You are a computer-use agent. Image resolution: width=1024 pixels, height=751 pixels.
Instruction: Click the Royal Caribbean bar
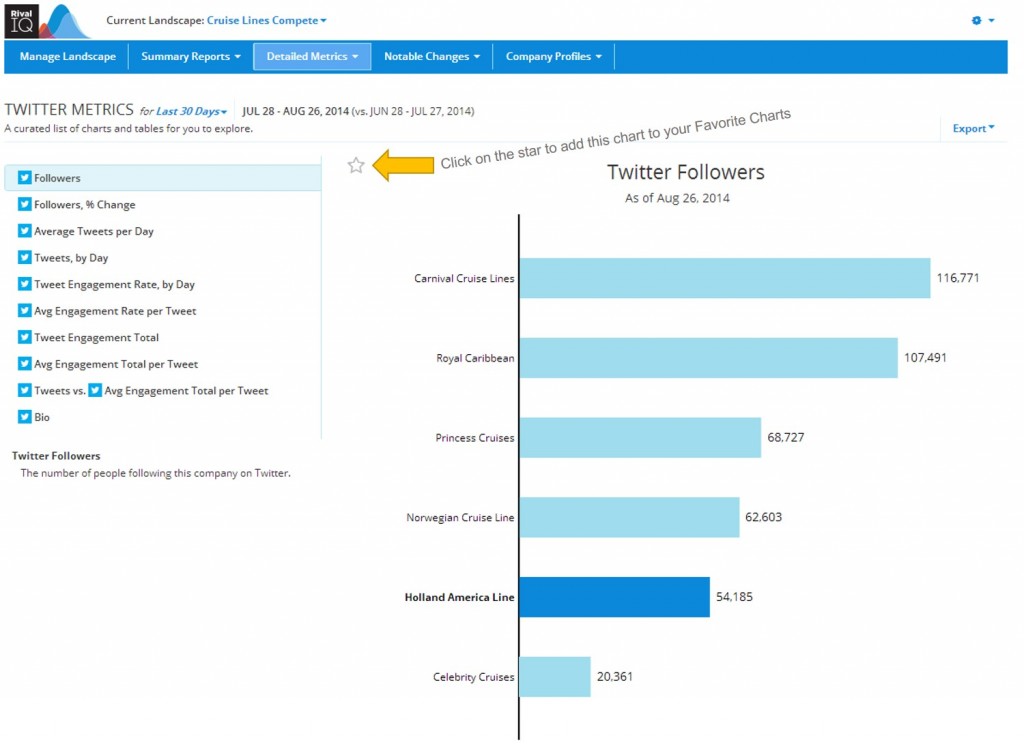coord(709,358)
